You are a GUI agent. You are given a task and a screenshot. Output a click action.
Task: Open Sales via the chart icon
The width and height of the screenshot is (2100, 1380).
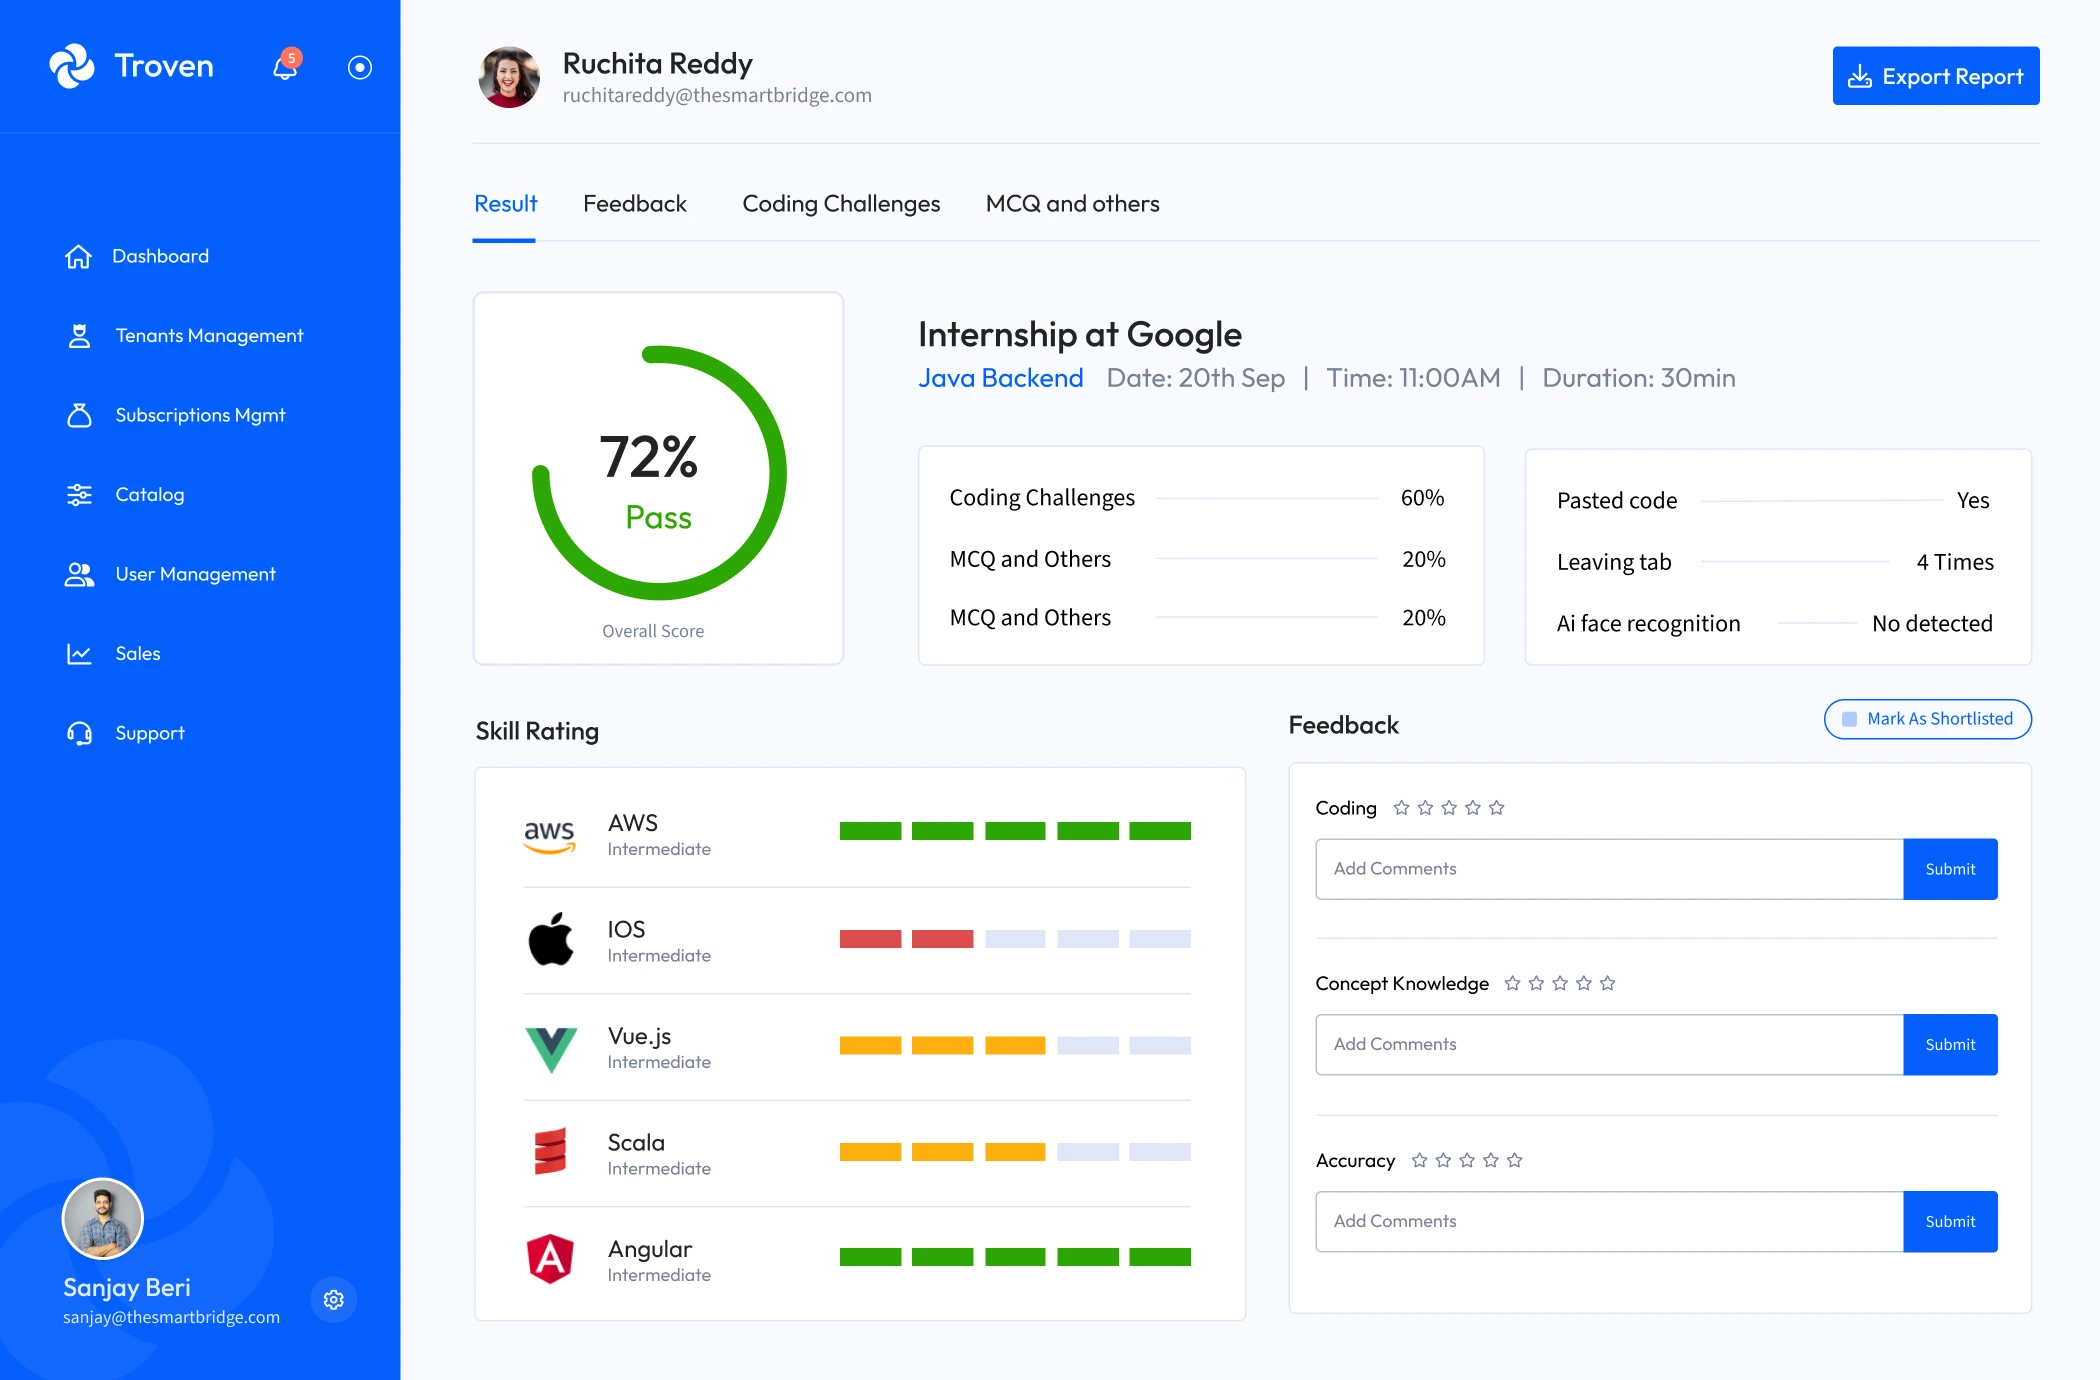(x=79, y=654)
